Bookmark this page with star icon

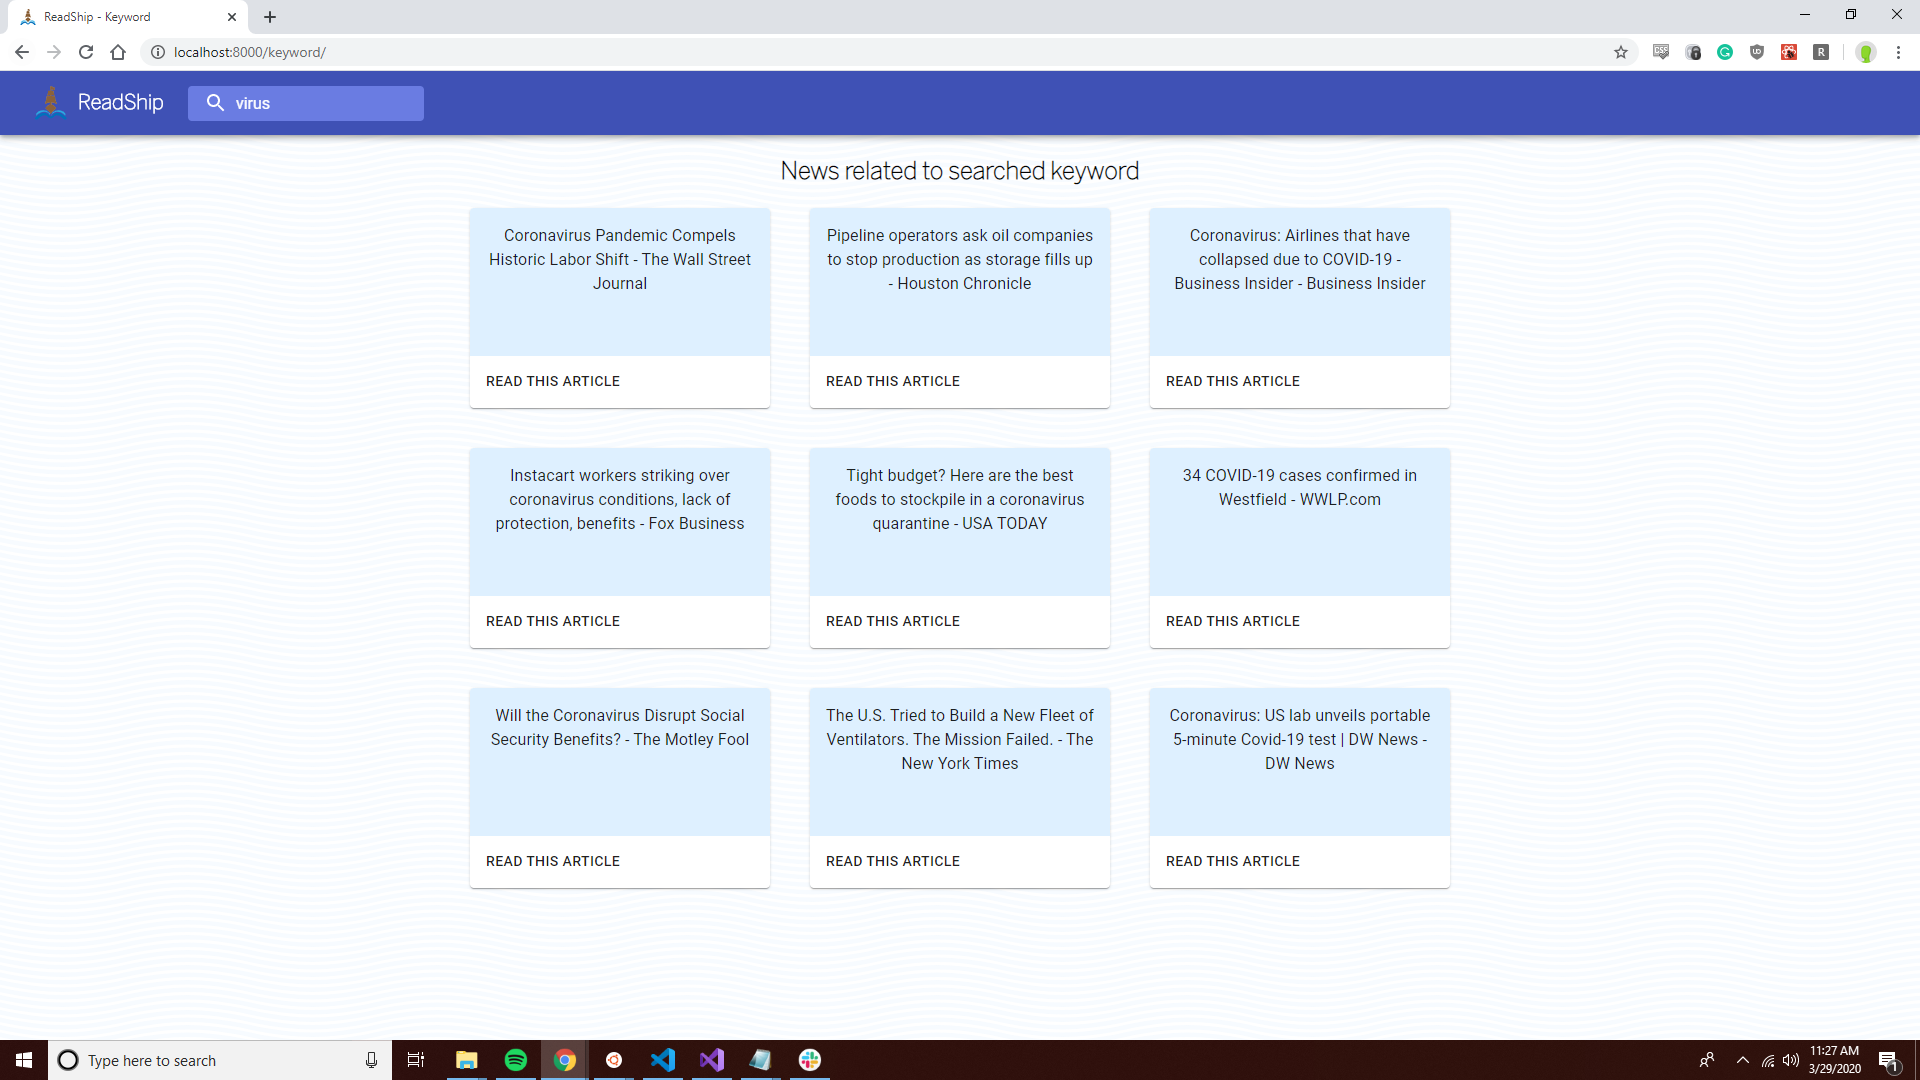point(1620,52)
